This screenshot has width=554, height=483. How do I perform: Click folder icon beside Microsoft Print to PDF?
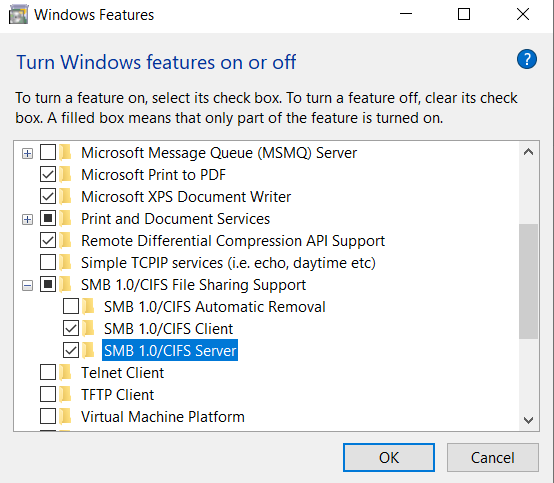(x=66, y=175)
